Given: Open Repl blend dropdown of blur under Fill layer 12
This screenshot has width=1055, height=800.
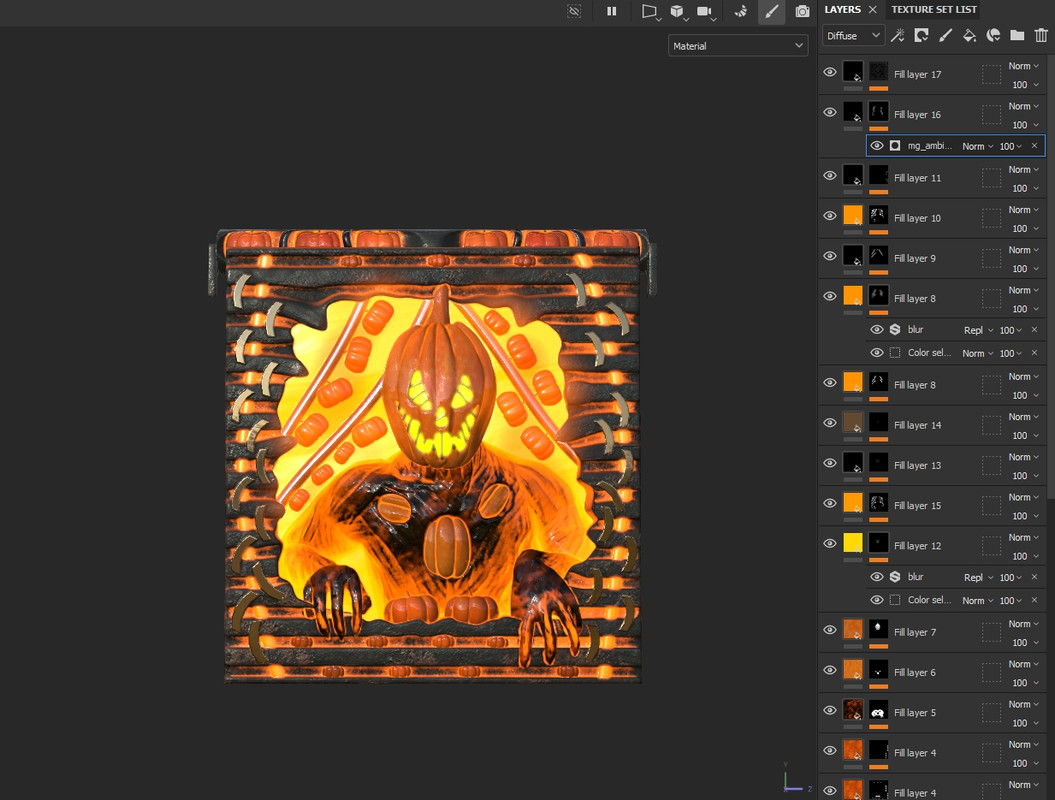Looking at the screenshot, I should pyautogui.click(x=978, y=577).
